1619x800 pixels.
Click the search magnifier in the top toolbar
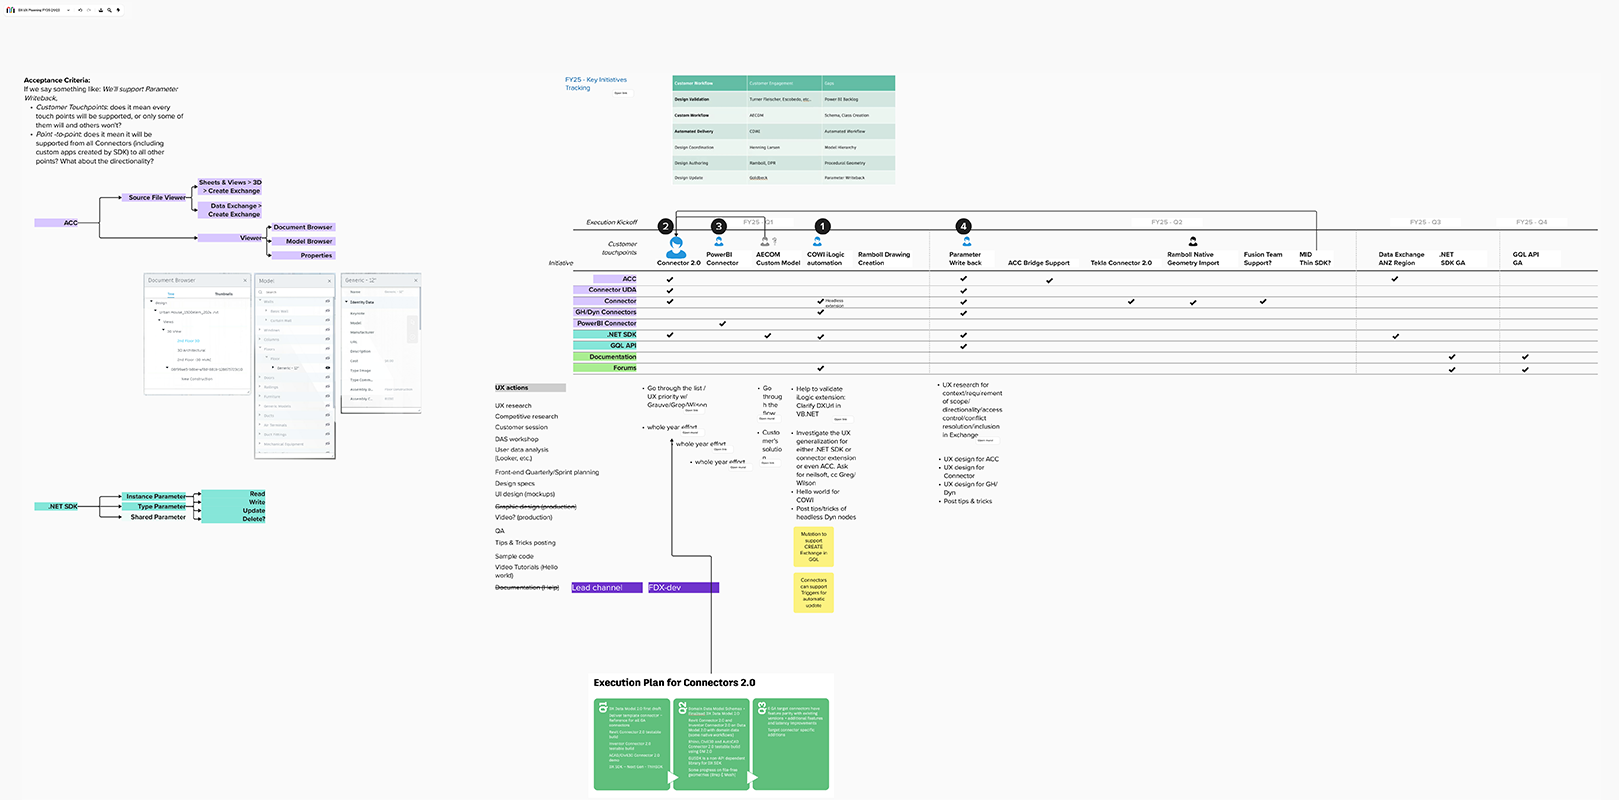pos(110,10)
